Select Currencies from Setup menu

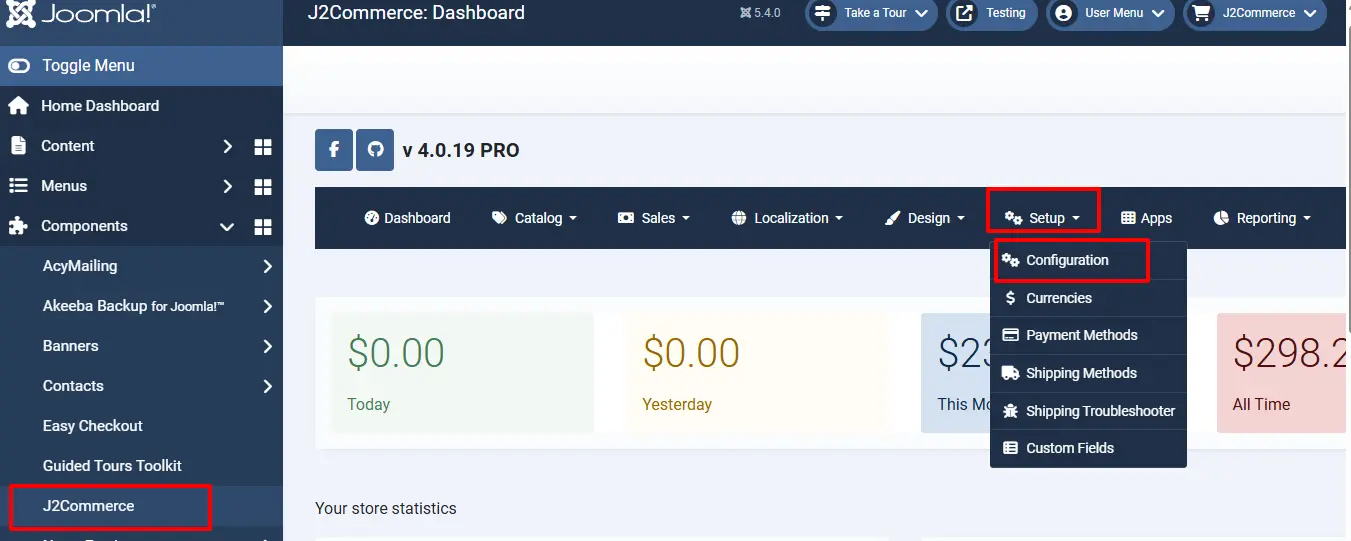(x=1088, y=298)
